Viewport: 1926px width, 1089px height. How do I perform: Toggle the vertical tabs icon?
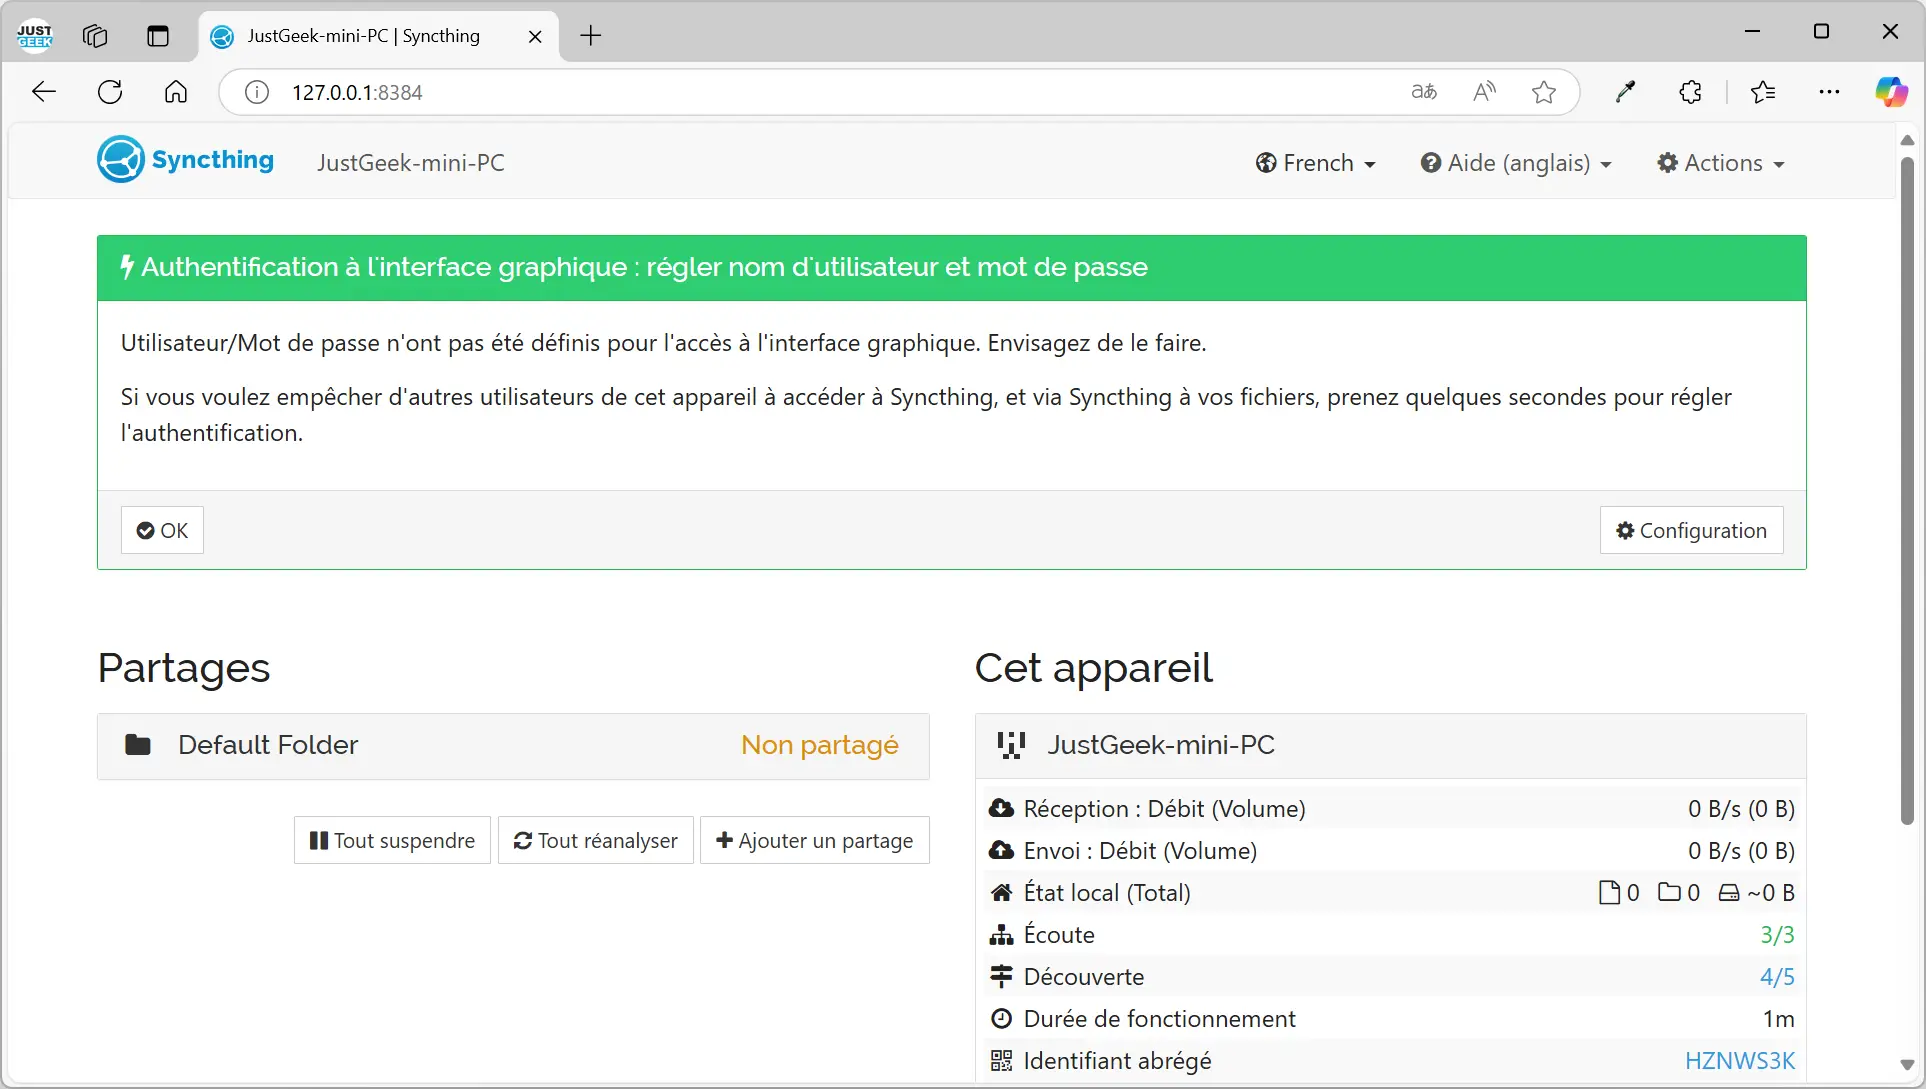(x=158, y=36)
